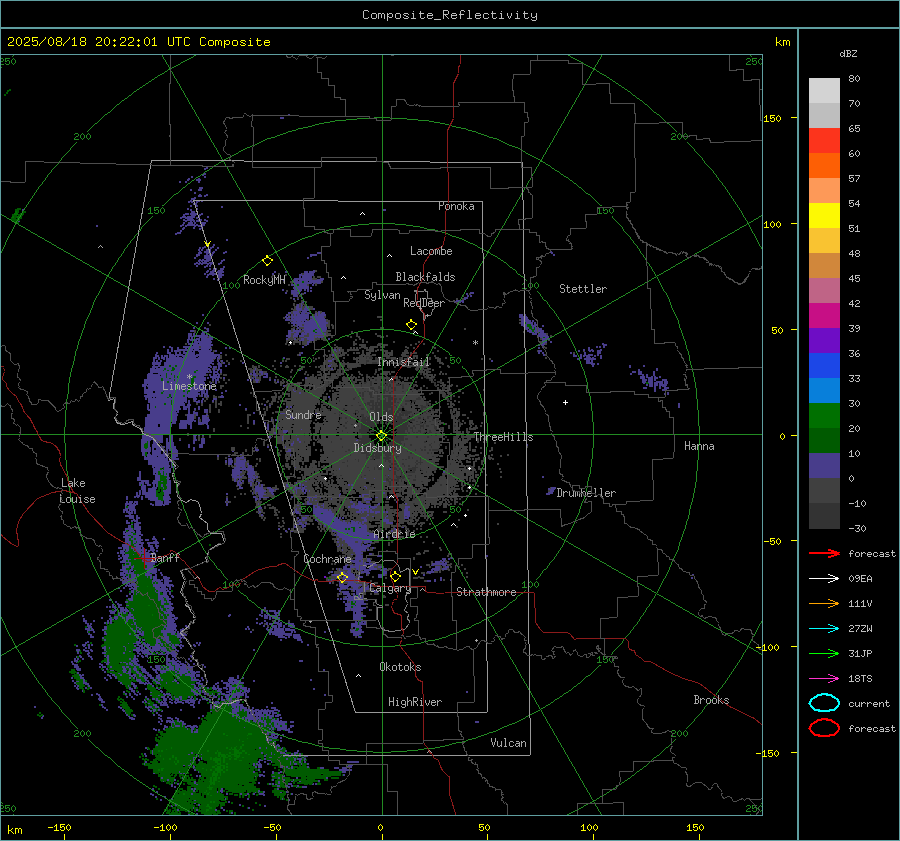Viewport: 900px width, 841px height.
Task: Click the red forecast ellipse legend icon
Action: 824,728
